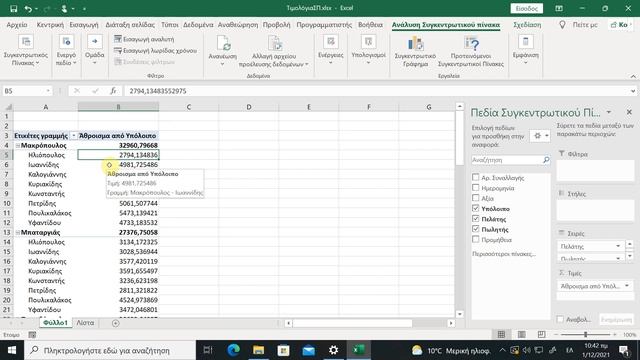Uncheck the Πελάτης field checkbox
The width and height of the screenshot is (640, 360).
(476, 219)
